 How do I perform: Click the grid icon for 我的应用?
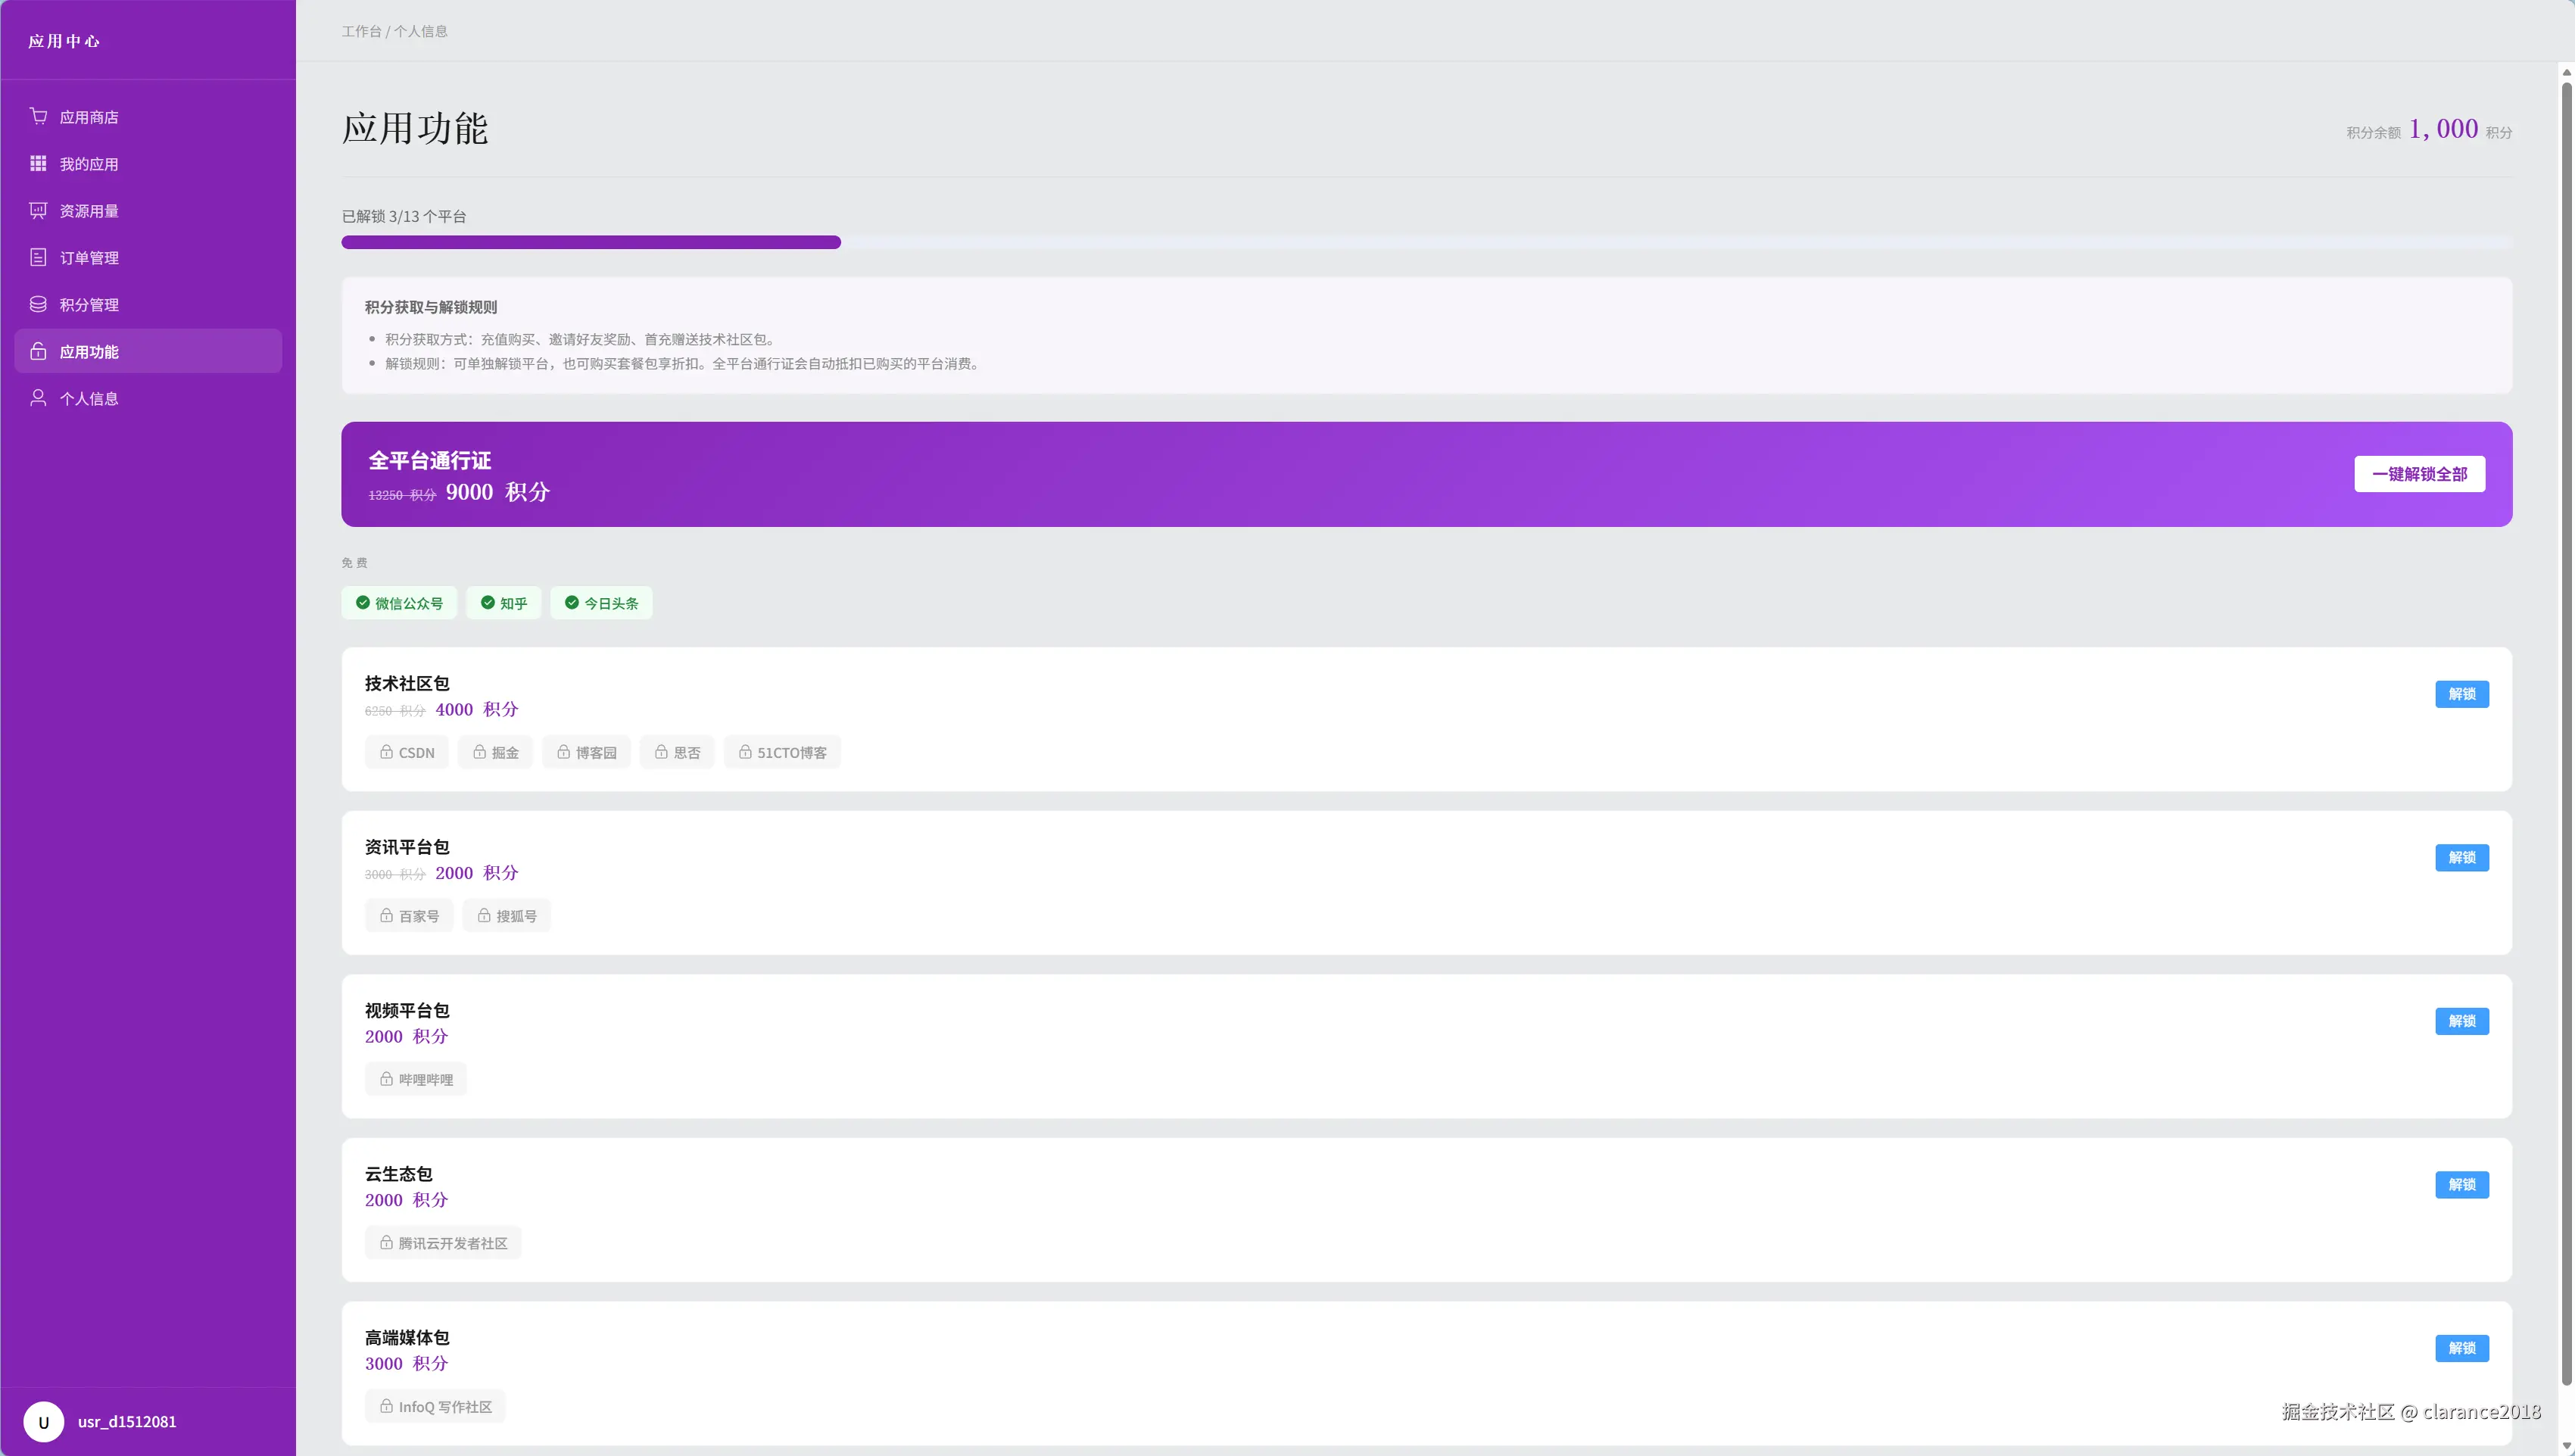click(x=38, y=163)
